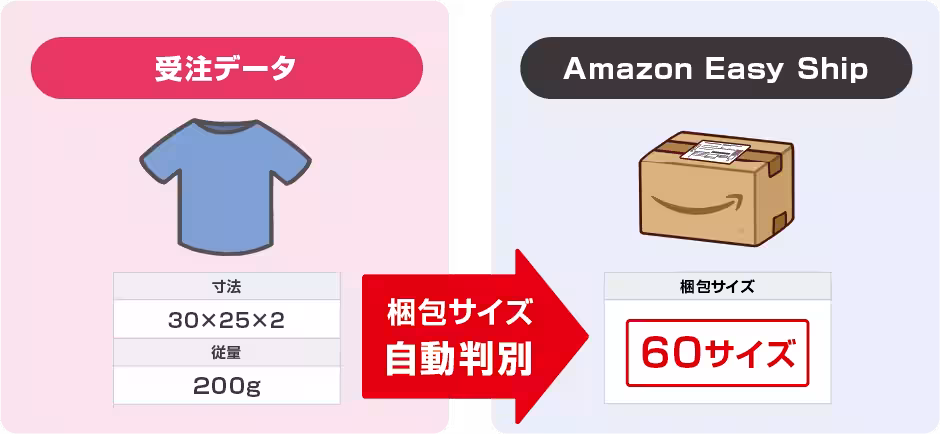Click the blue T-shirt icon

[225, 187]
